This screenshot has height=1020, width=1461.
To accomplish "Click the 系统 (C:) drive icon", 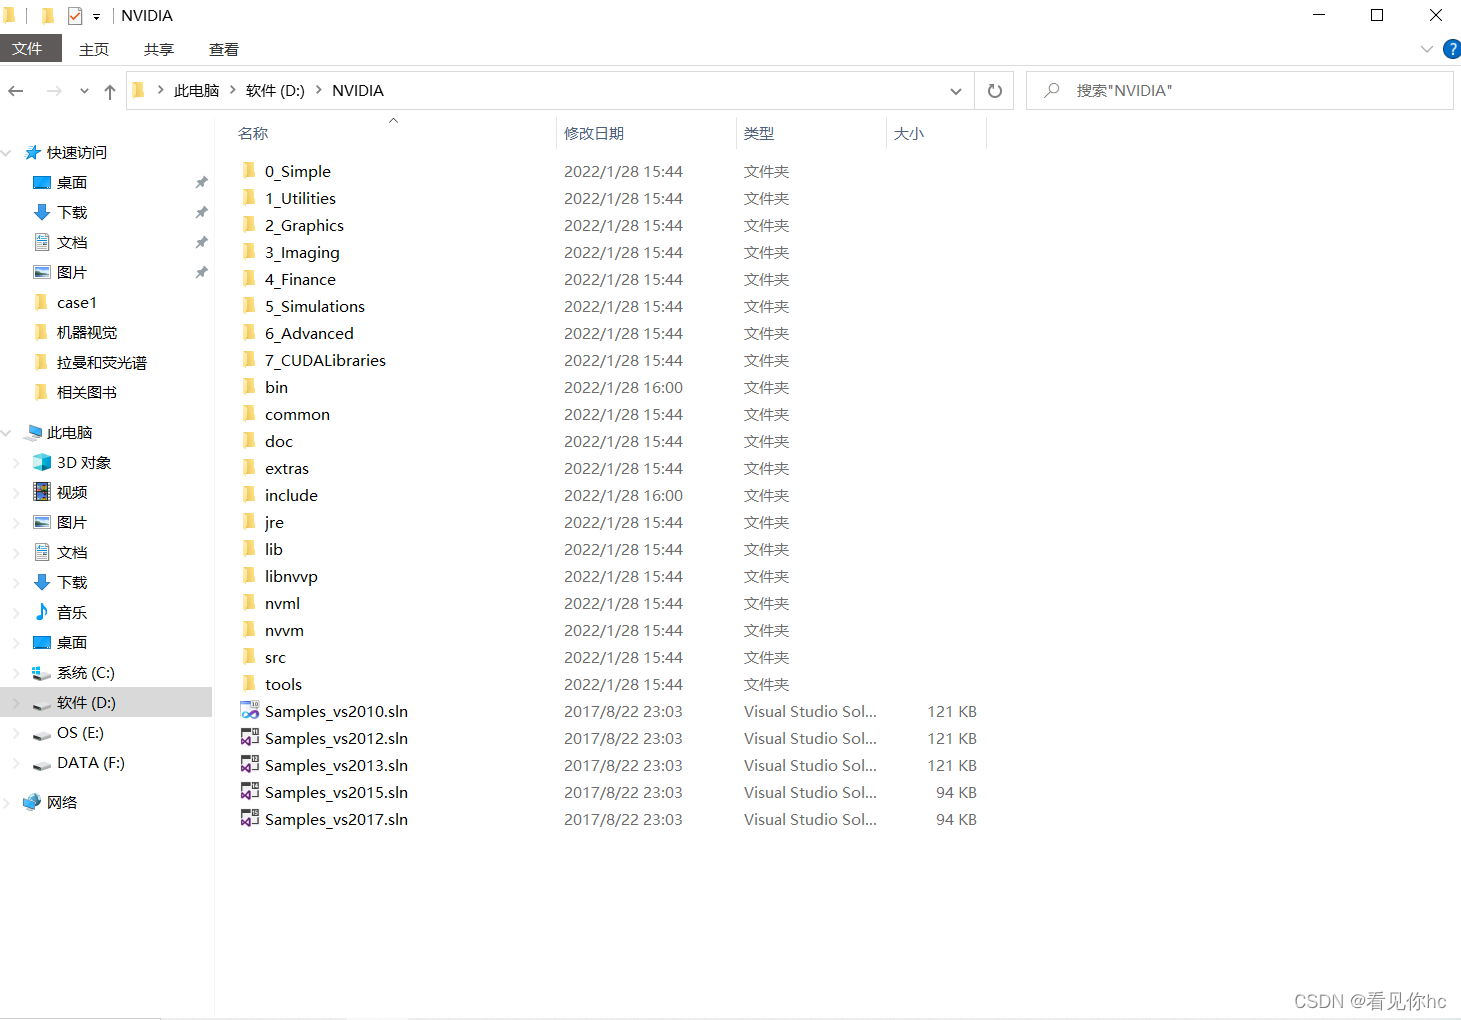I will coord(42,673).
